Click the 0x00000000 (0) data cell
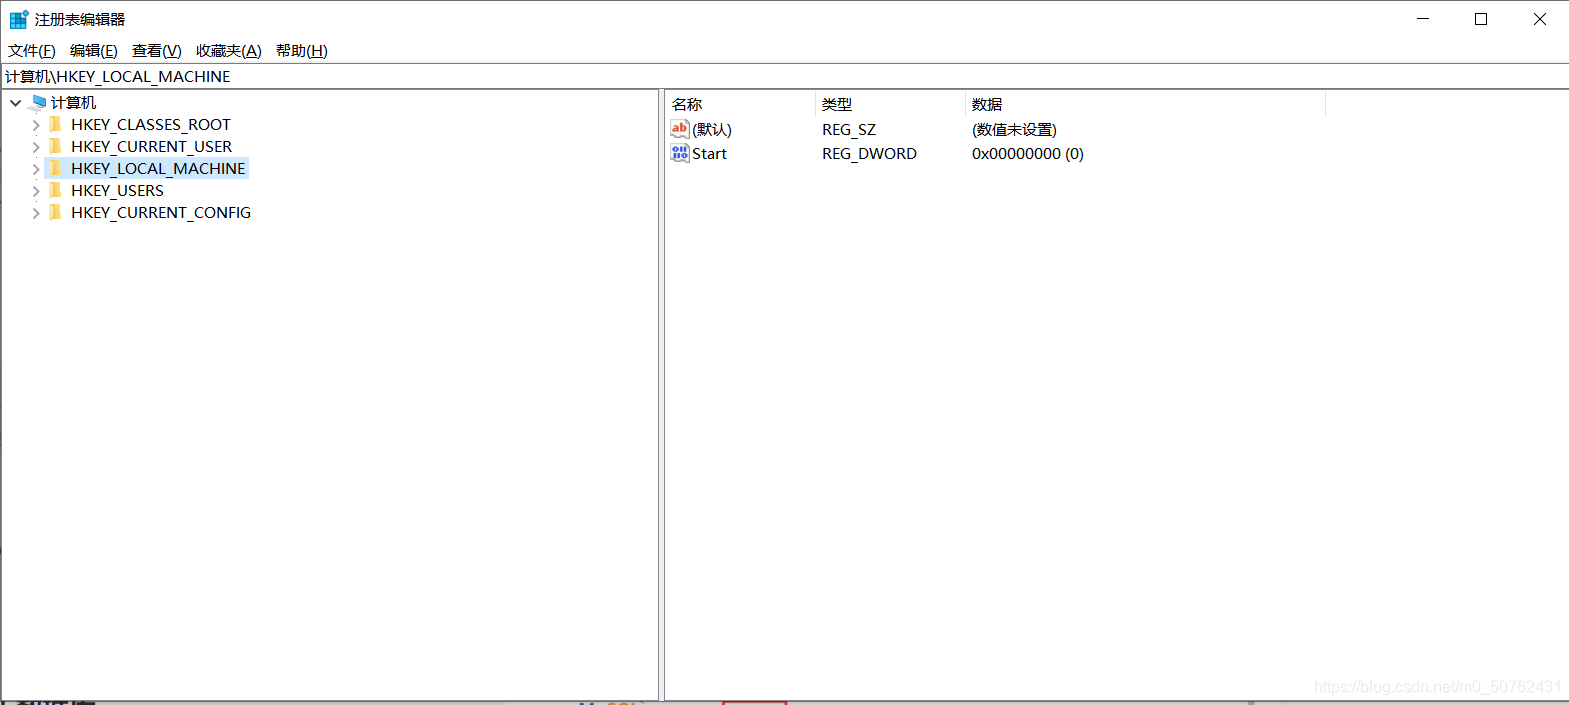 tap(1028, 153)
